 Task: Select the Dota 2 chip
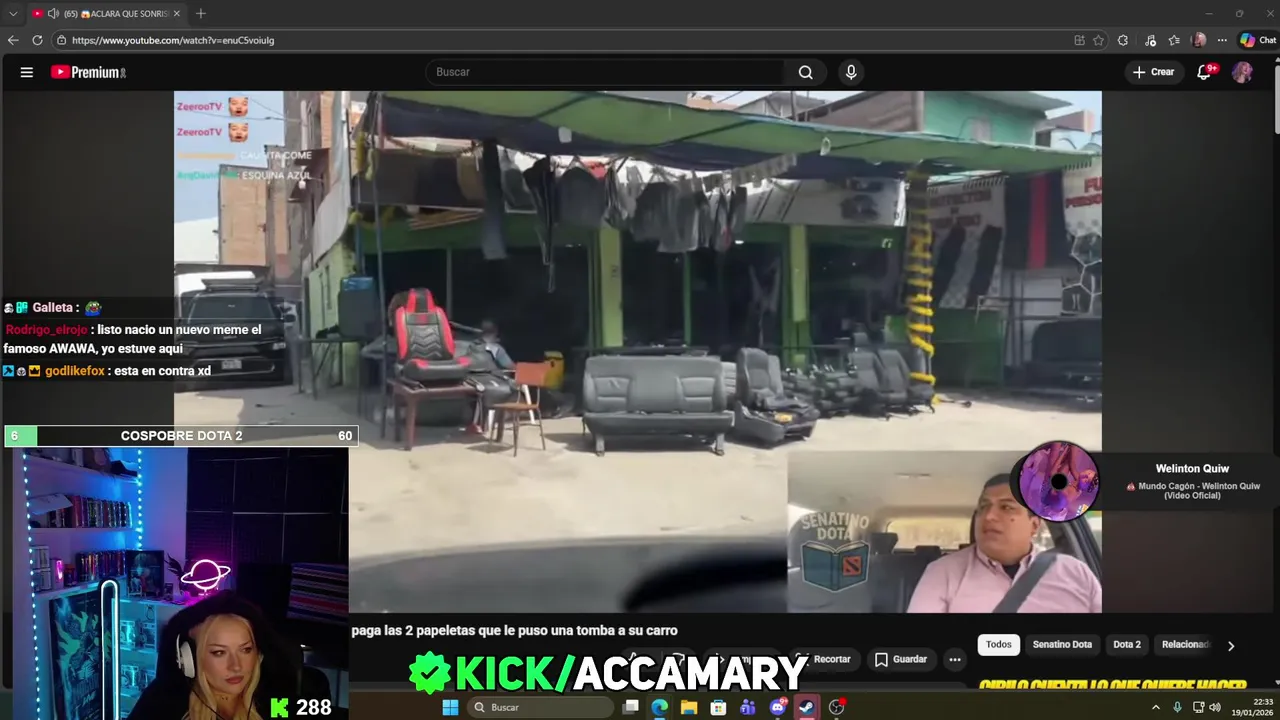1127,645
